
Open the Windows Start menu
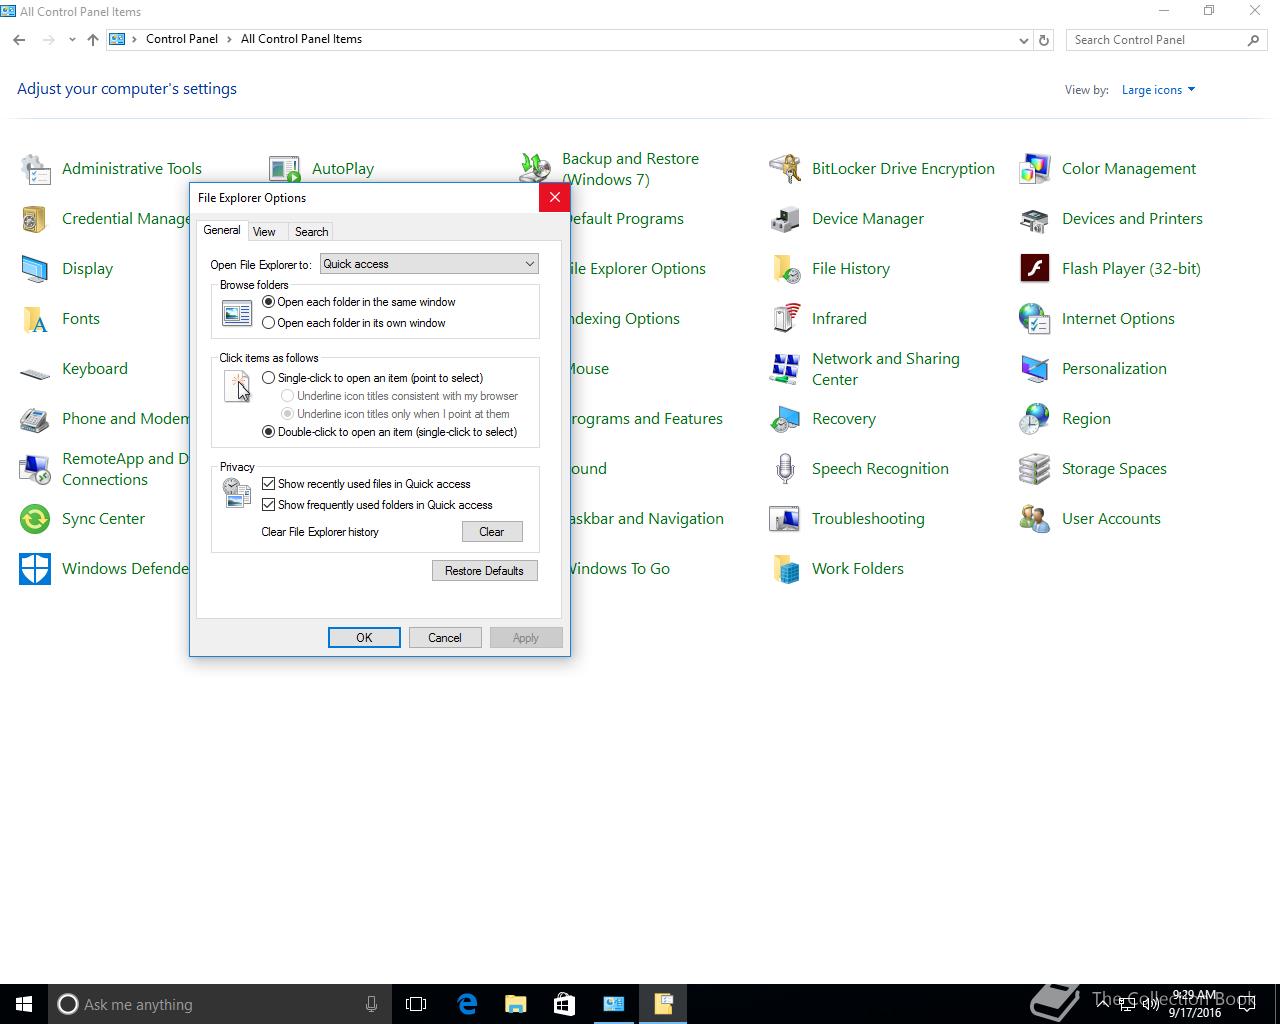coord(24,1004)
